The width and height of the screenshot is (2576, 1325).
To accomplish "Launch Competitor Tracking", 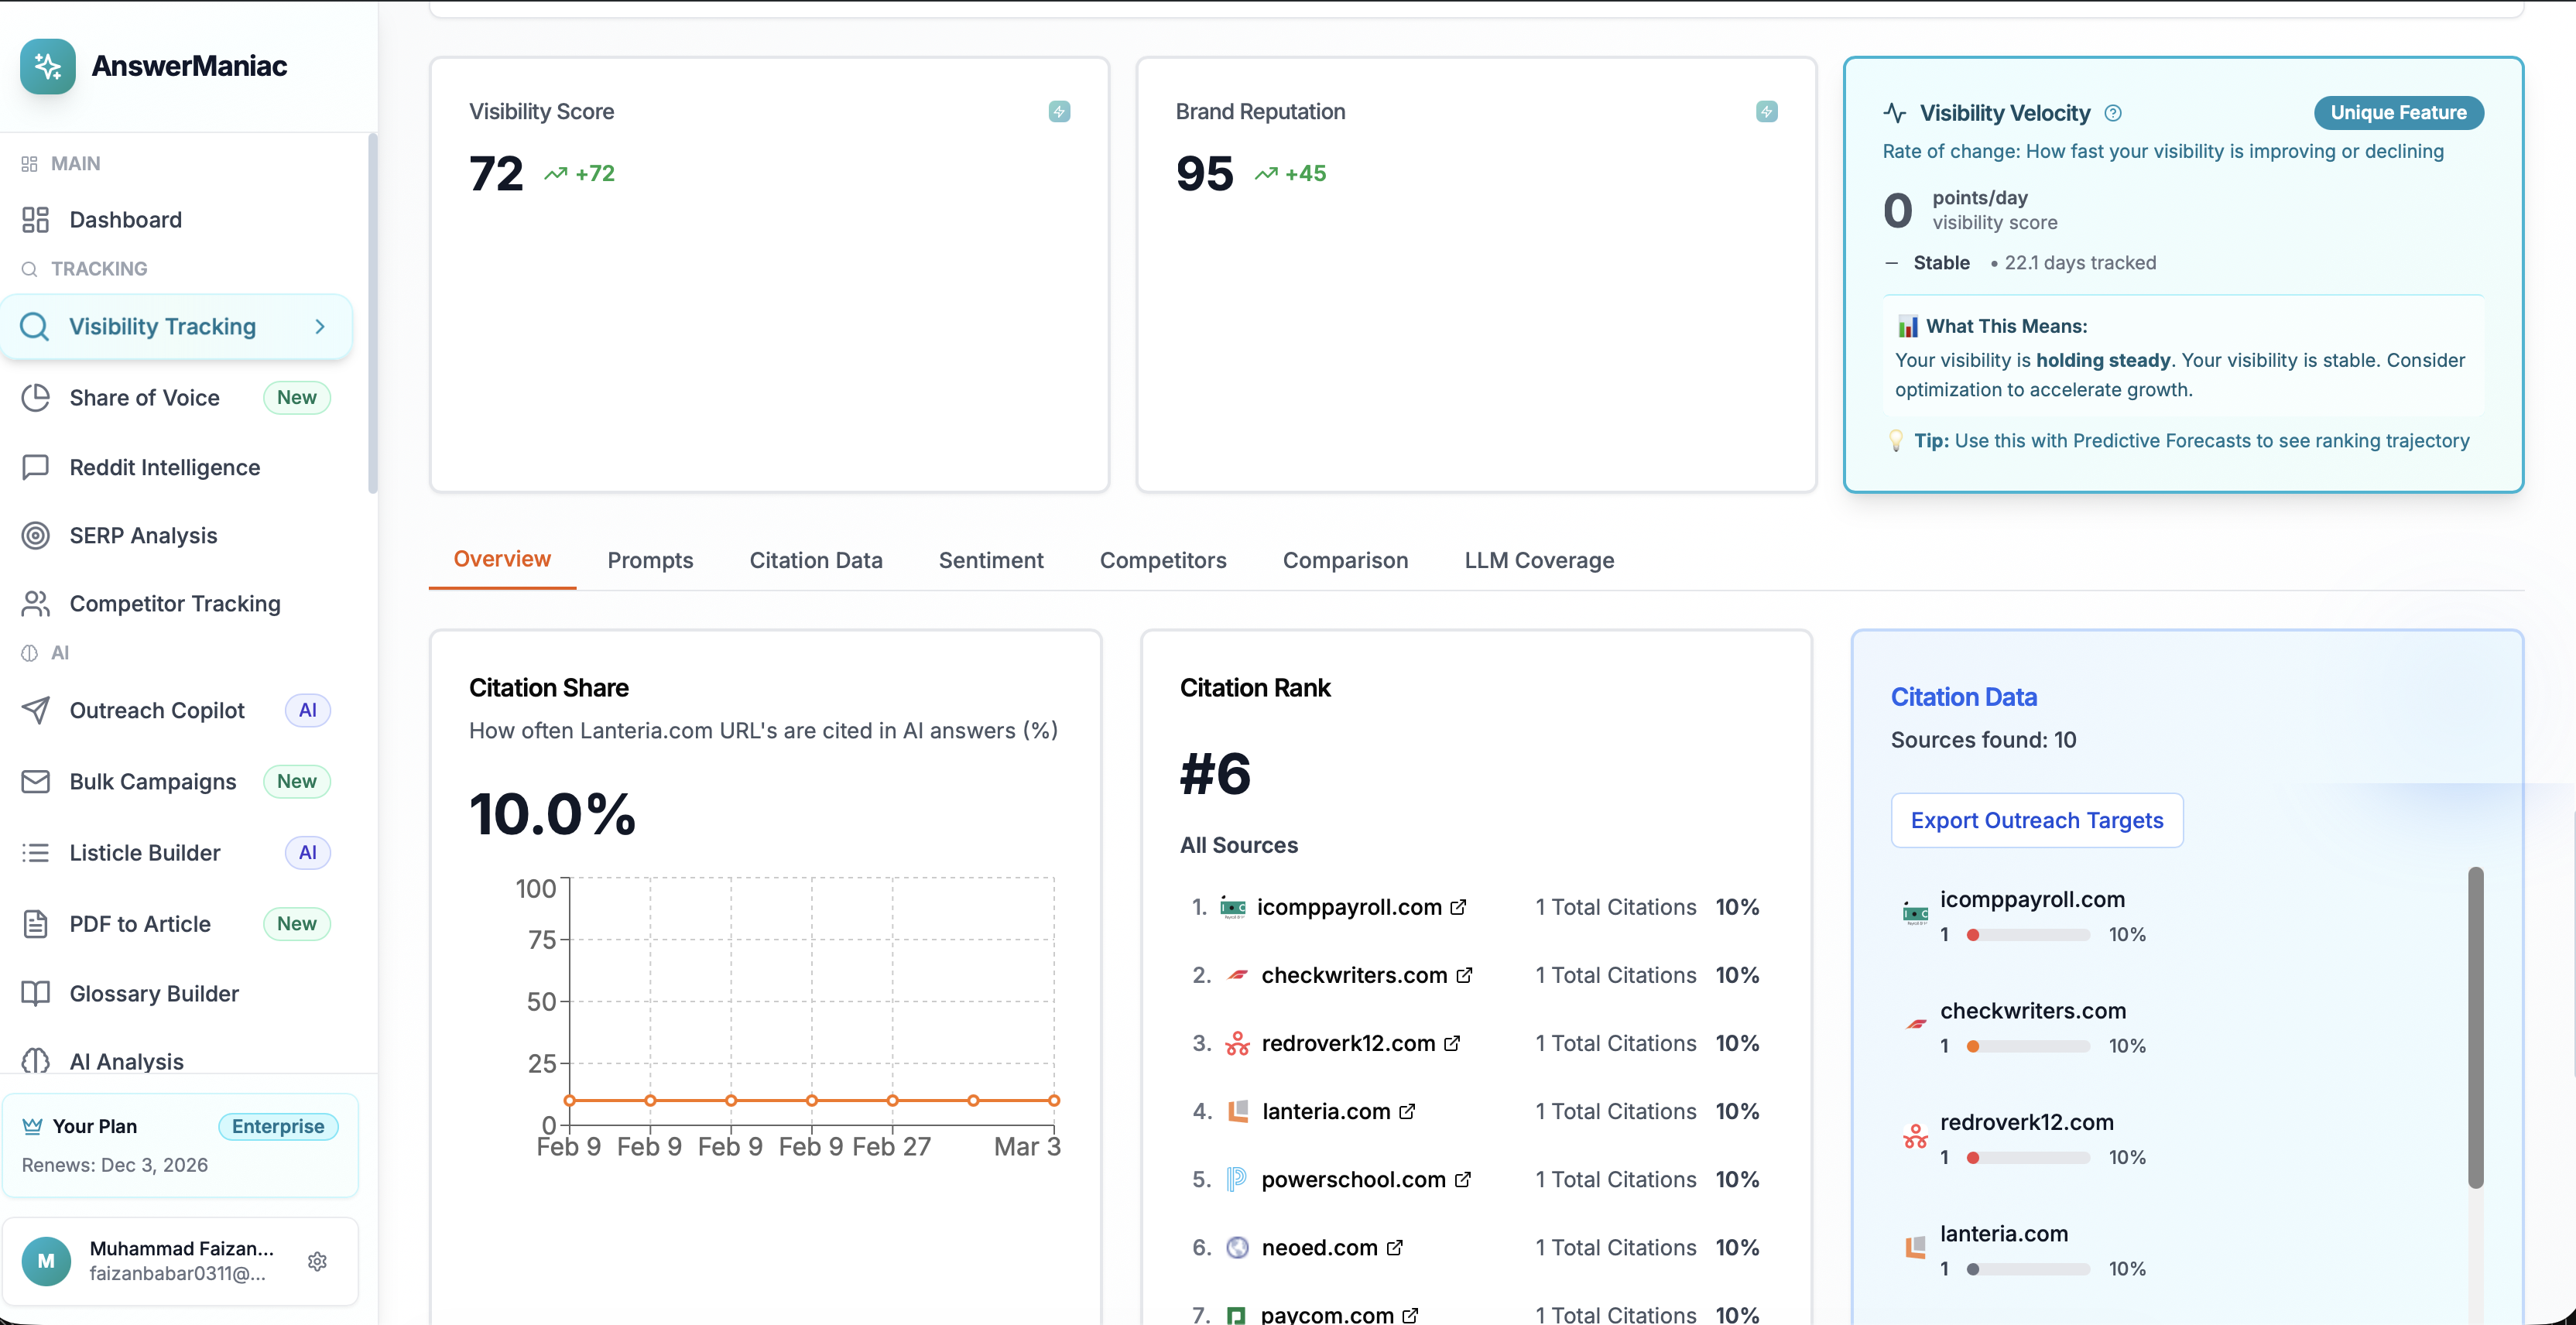I will 174,603.
